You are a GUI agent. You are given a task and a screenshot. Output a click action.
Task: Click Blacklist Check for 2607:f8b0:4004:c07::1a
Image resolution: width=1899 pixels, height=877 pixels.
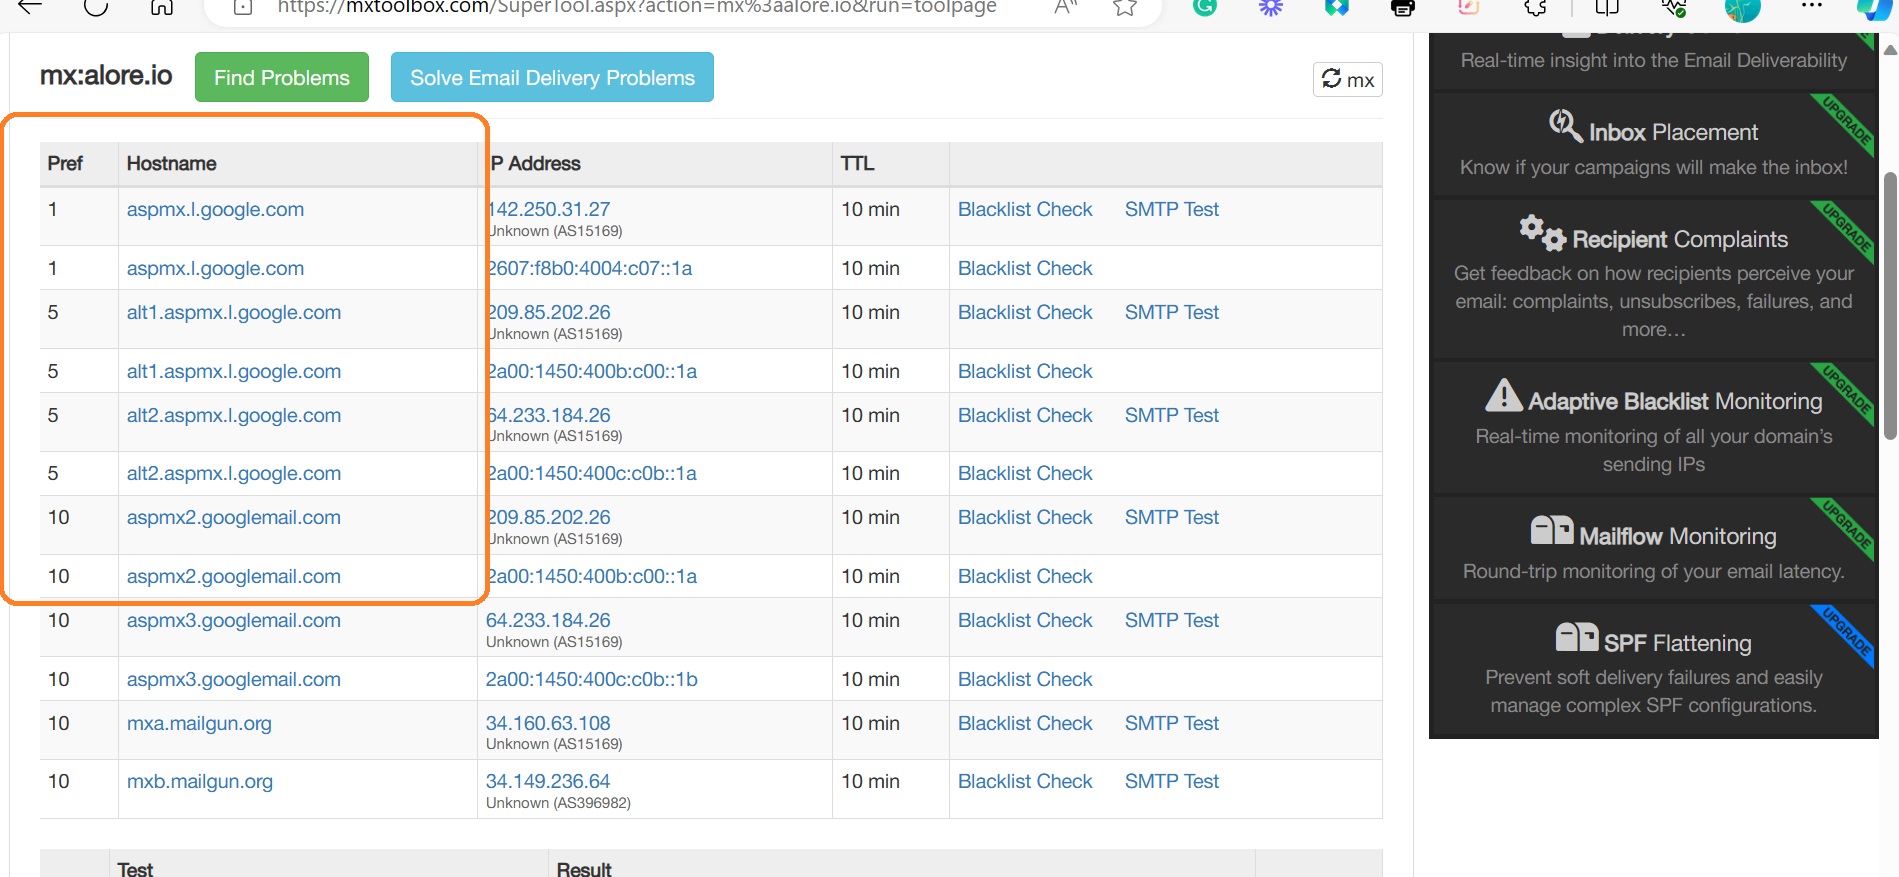1025,268
